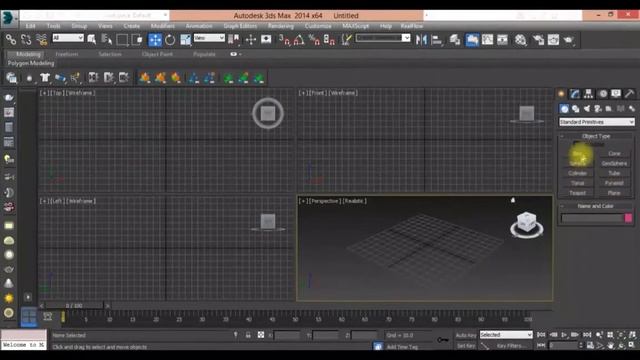Click the Pyramid primitive button
640x360 pixels.
point(614,183)
